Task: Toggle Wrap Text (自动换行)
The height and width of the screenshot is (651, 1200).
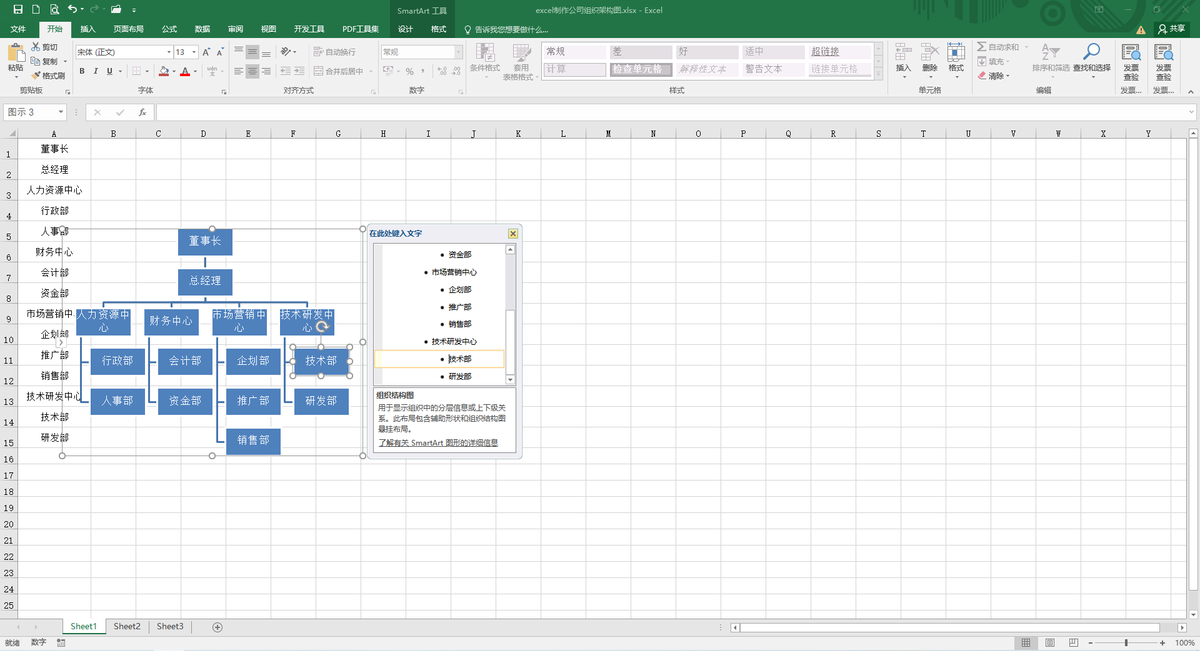Action: 334,52
